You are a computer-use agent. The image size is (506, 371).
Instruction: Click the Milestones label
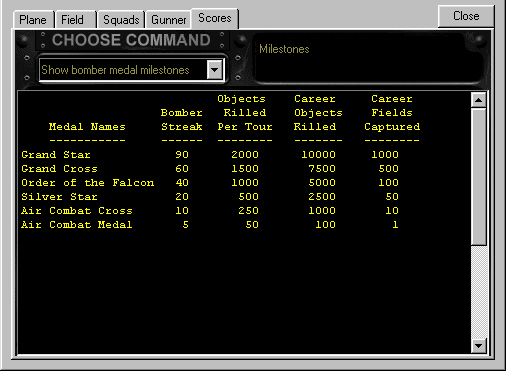click(x=284, y=49)
